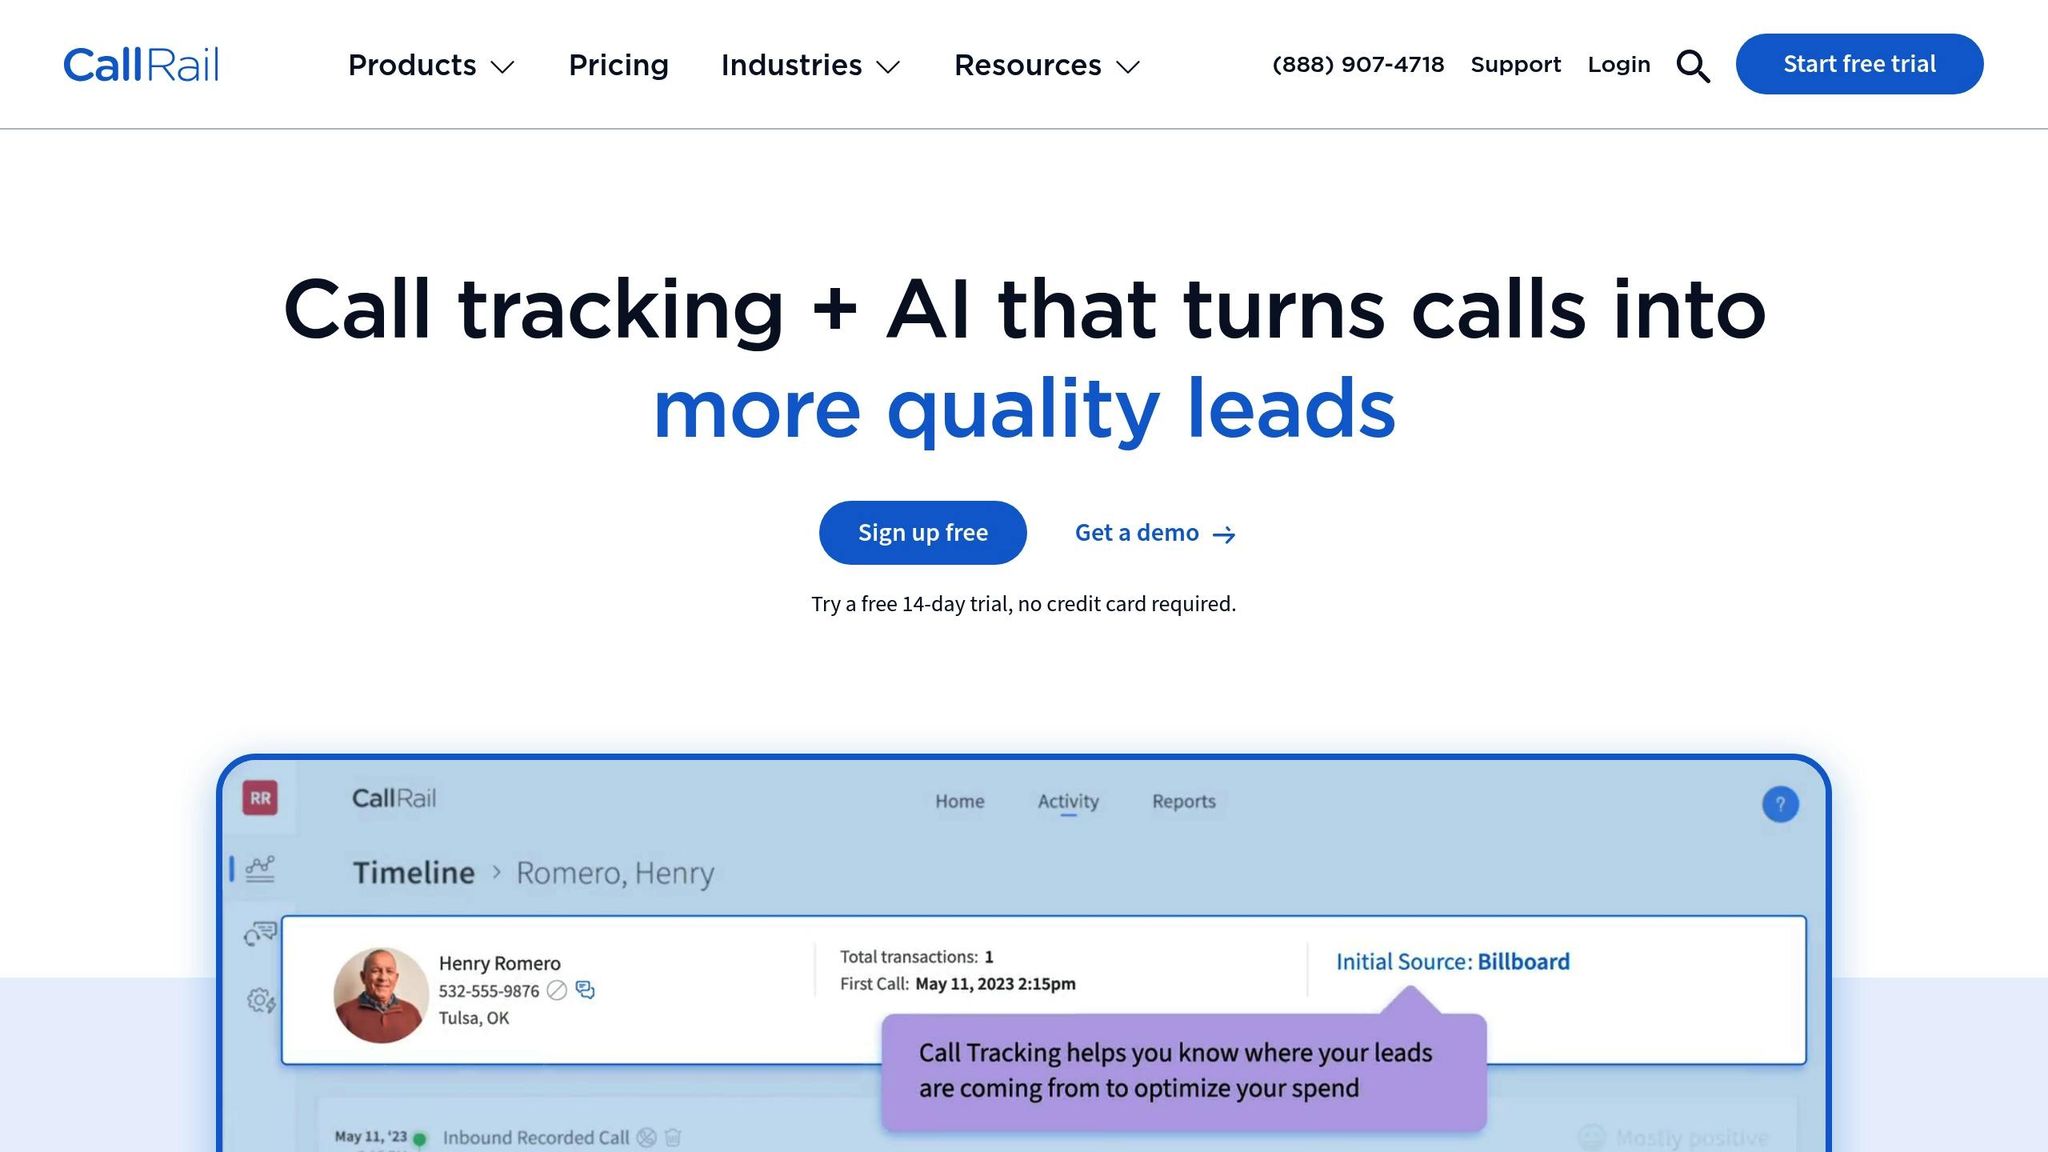This screenshot has width=2048, height=1152.
Task: Click trash icon next to Inbound Recorded Call
Action: pos(673,1137)
